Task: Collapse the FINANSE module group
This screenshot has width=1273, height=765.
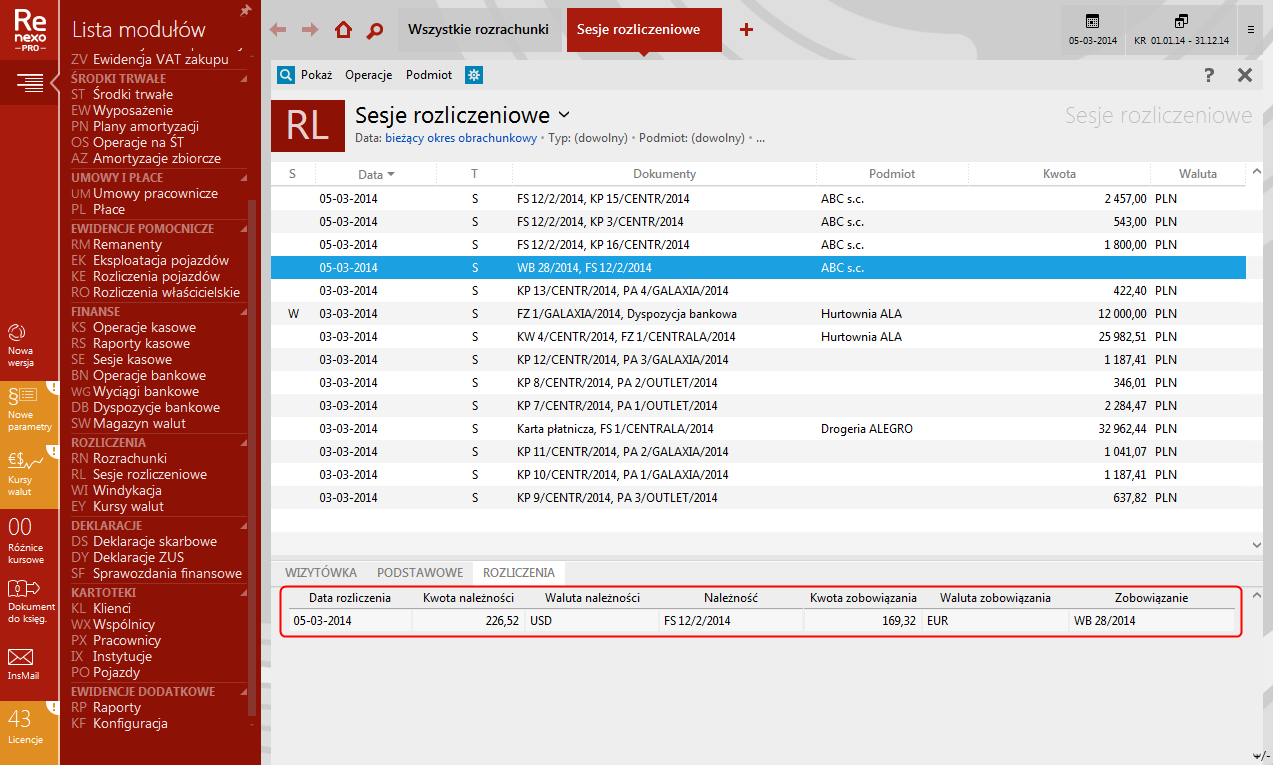Action: point(245,312)
